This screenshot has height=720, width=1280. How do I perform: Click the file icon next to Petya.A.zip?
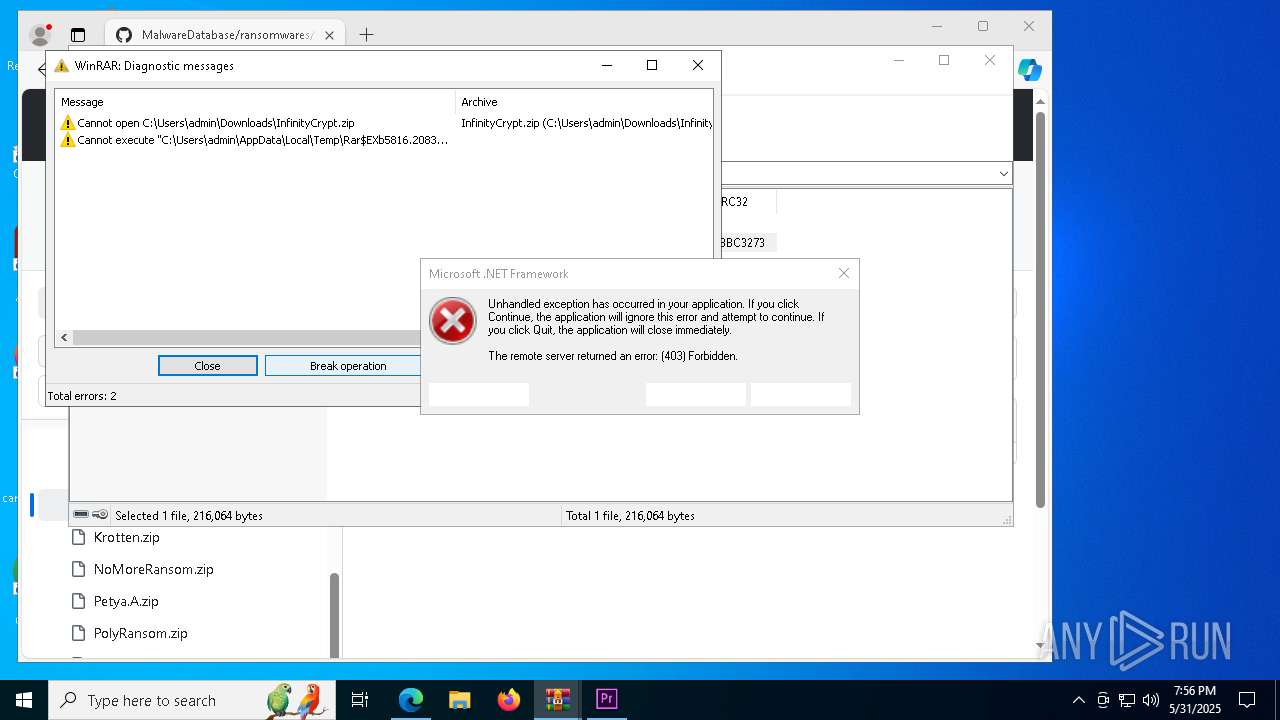(78, 601)
